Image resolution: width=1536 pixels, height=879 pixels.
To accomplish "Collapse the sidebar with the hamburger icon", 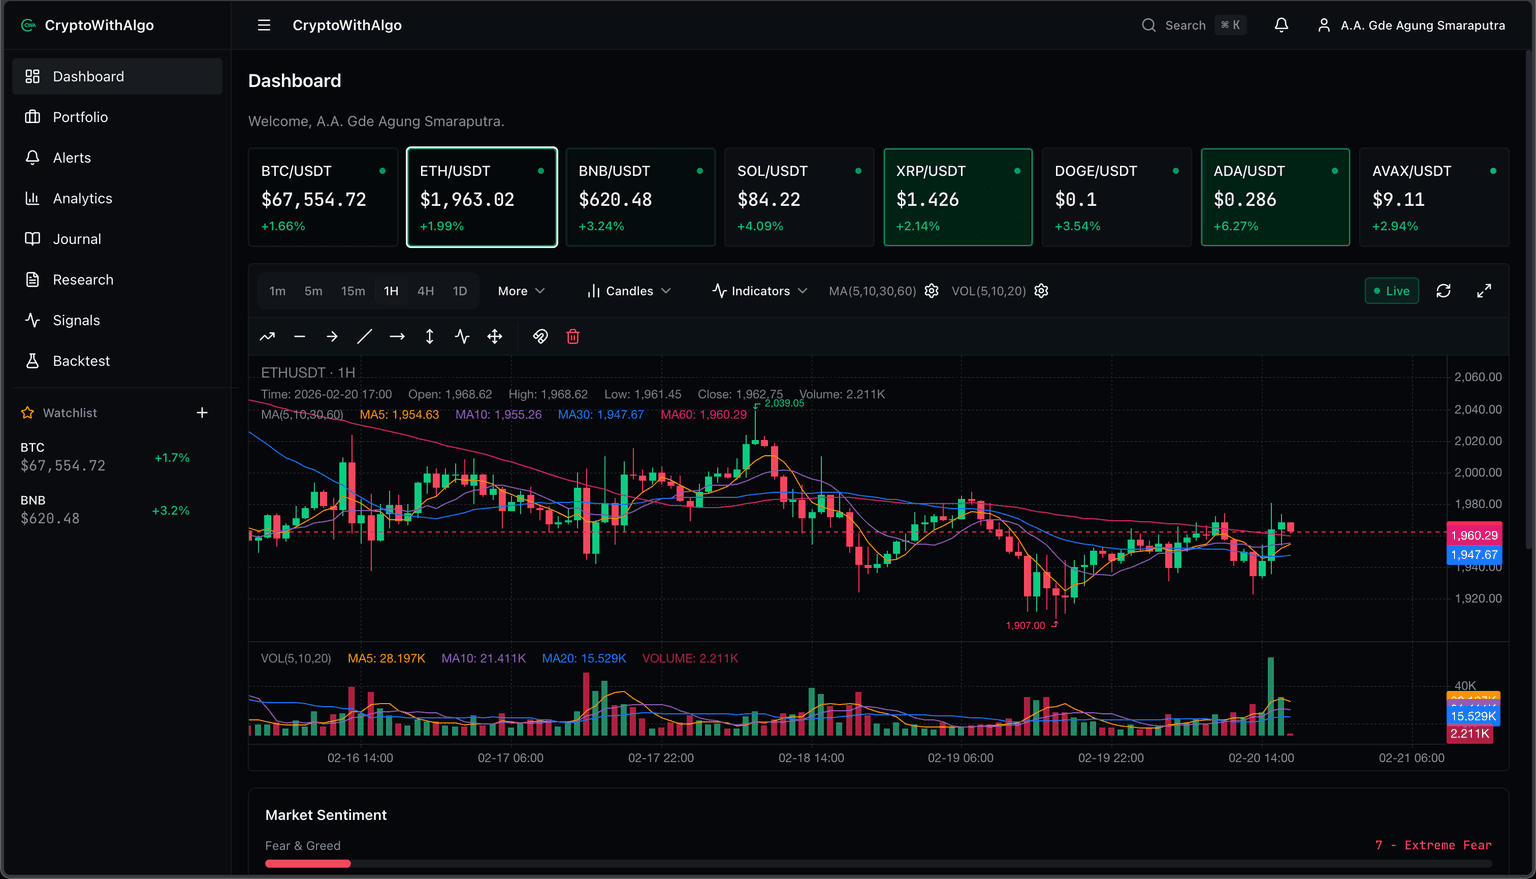I will tap(264, 25).
